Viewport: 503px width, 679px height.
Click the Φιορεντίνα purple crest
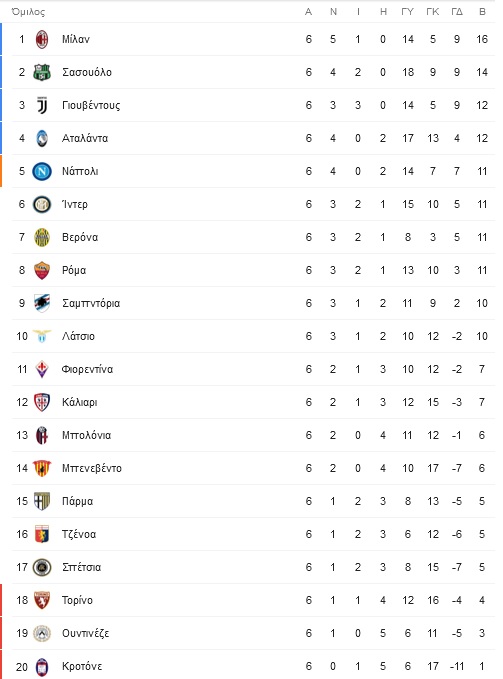42,369
